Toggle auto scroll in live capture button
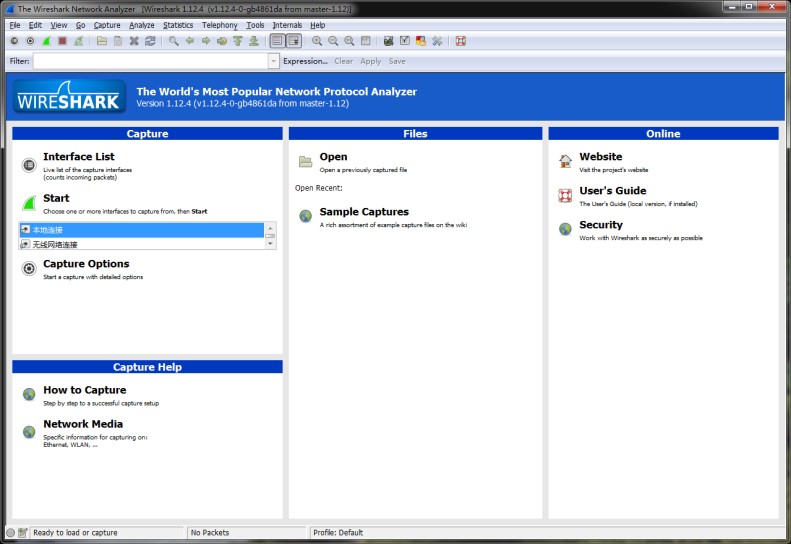Image resolution: width=791 pixels, height=544 pixels. coord(294,41)
